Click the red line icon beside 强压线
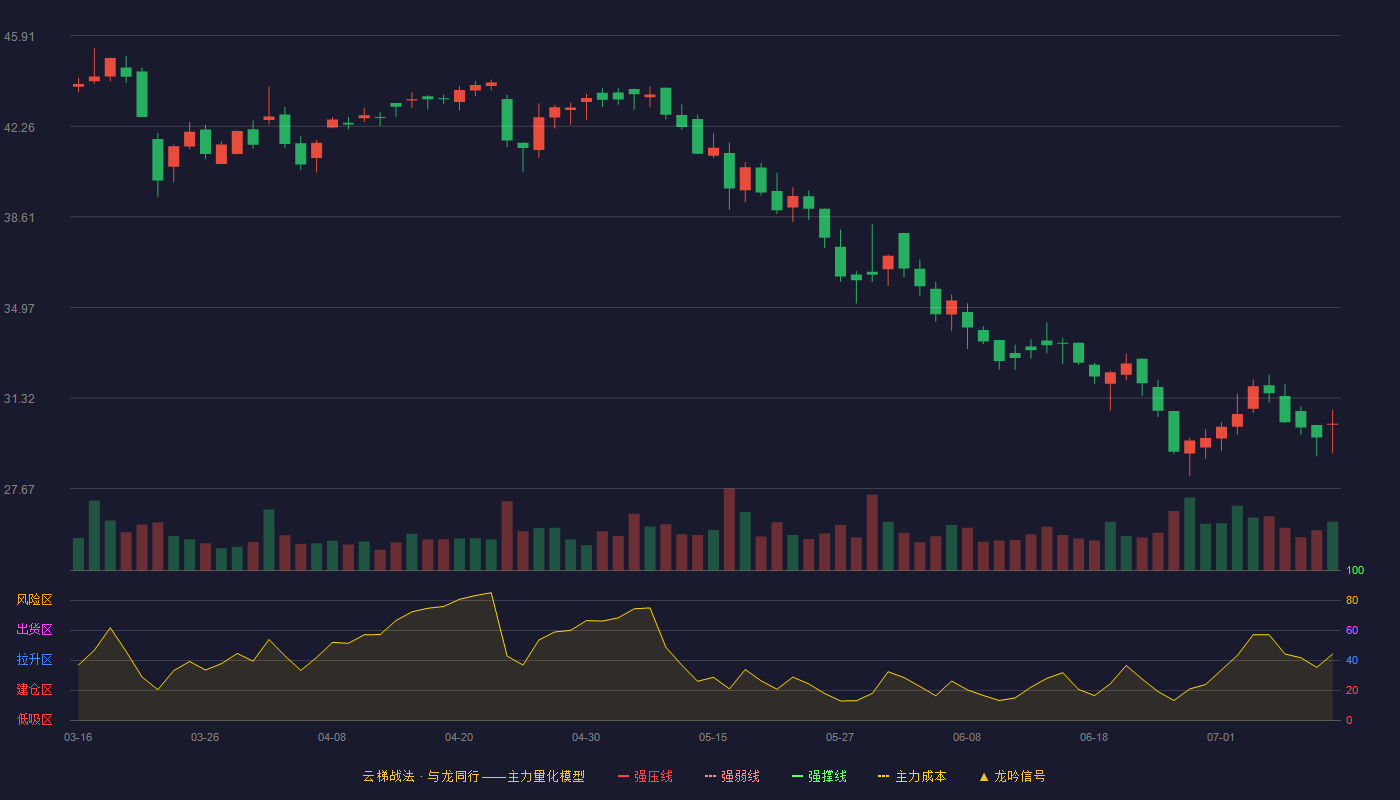The width and height of the screenshot is (1400, 800). (624, 776)
